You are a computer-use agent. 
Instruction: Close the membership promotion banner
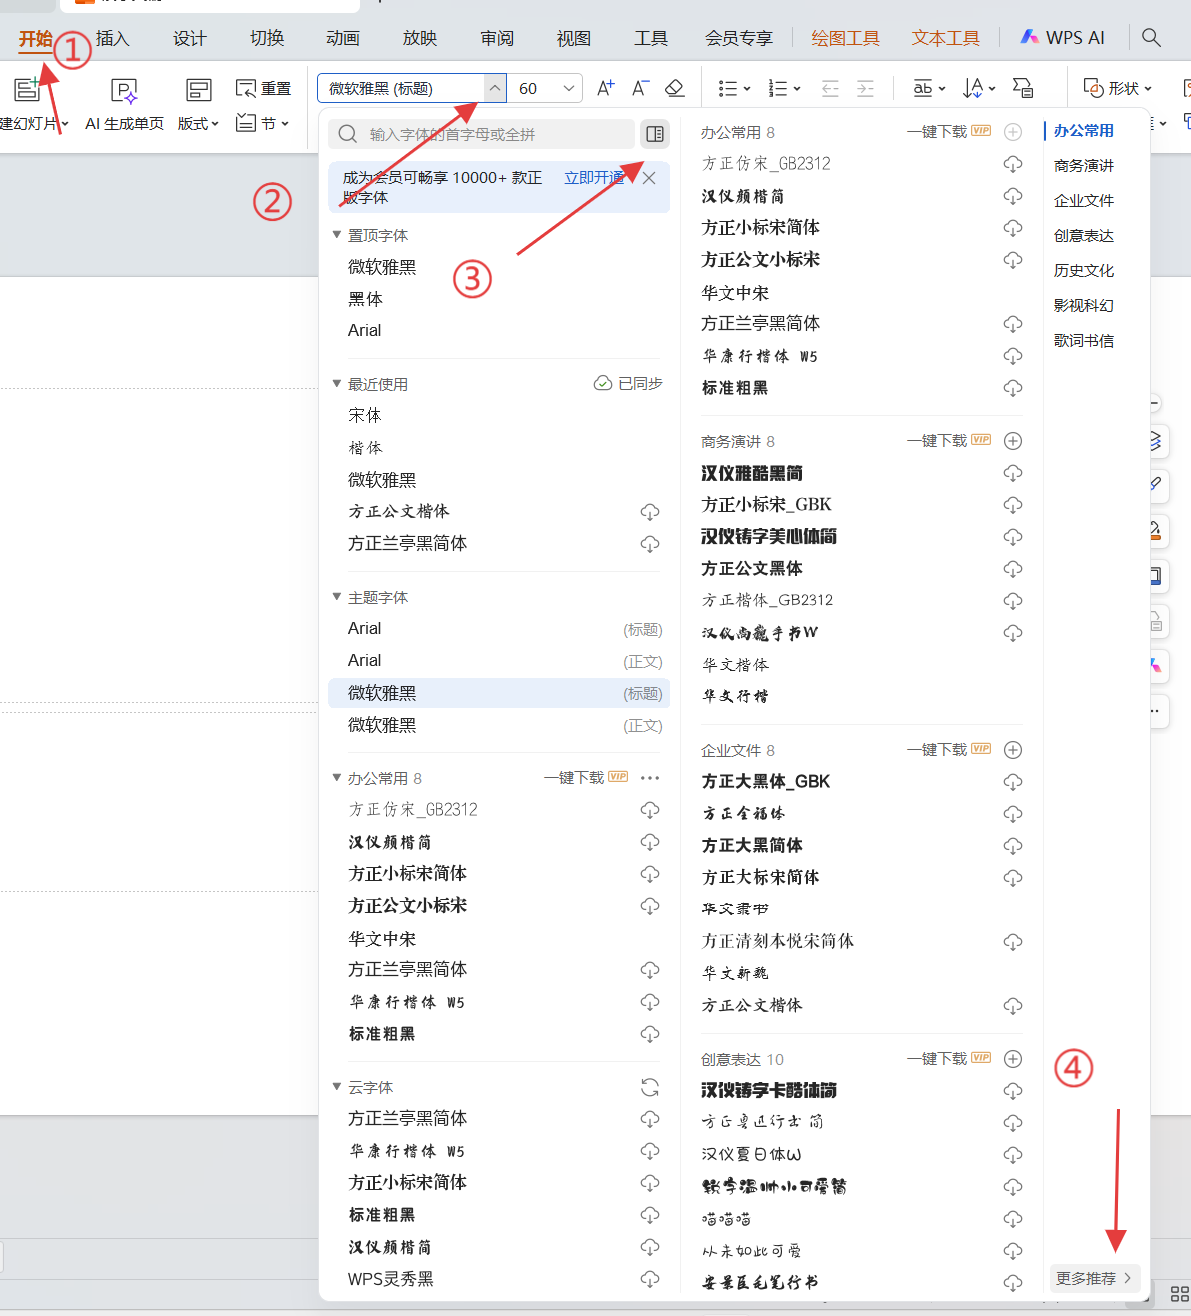tap(649, 178)
